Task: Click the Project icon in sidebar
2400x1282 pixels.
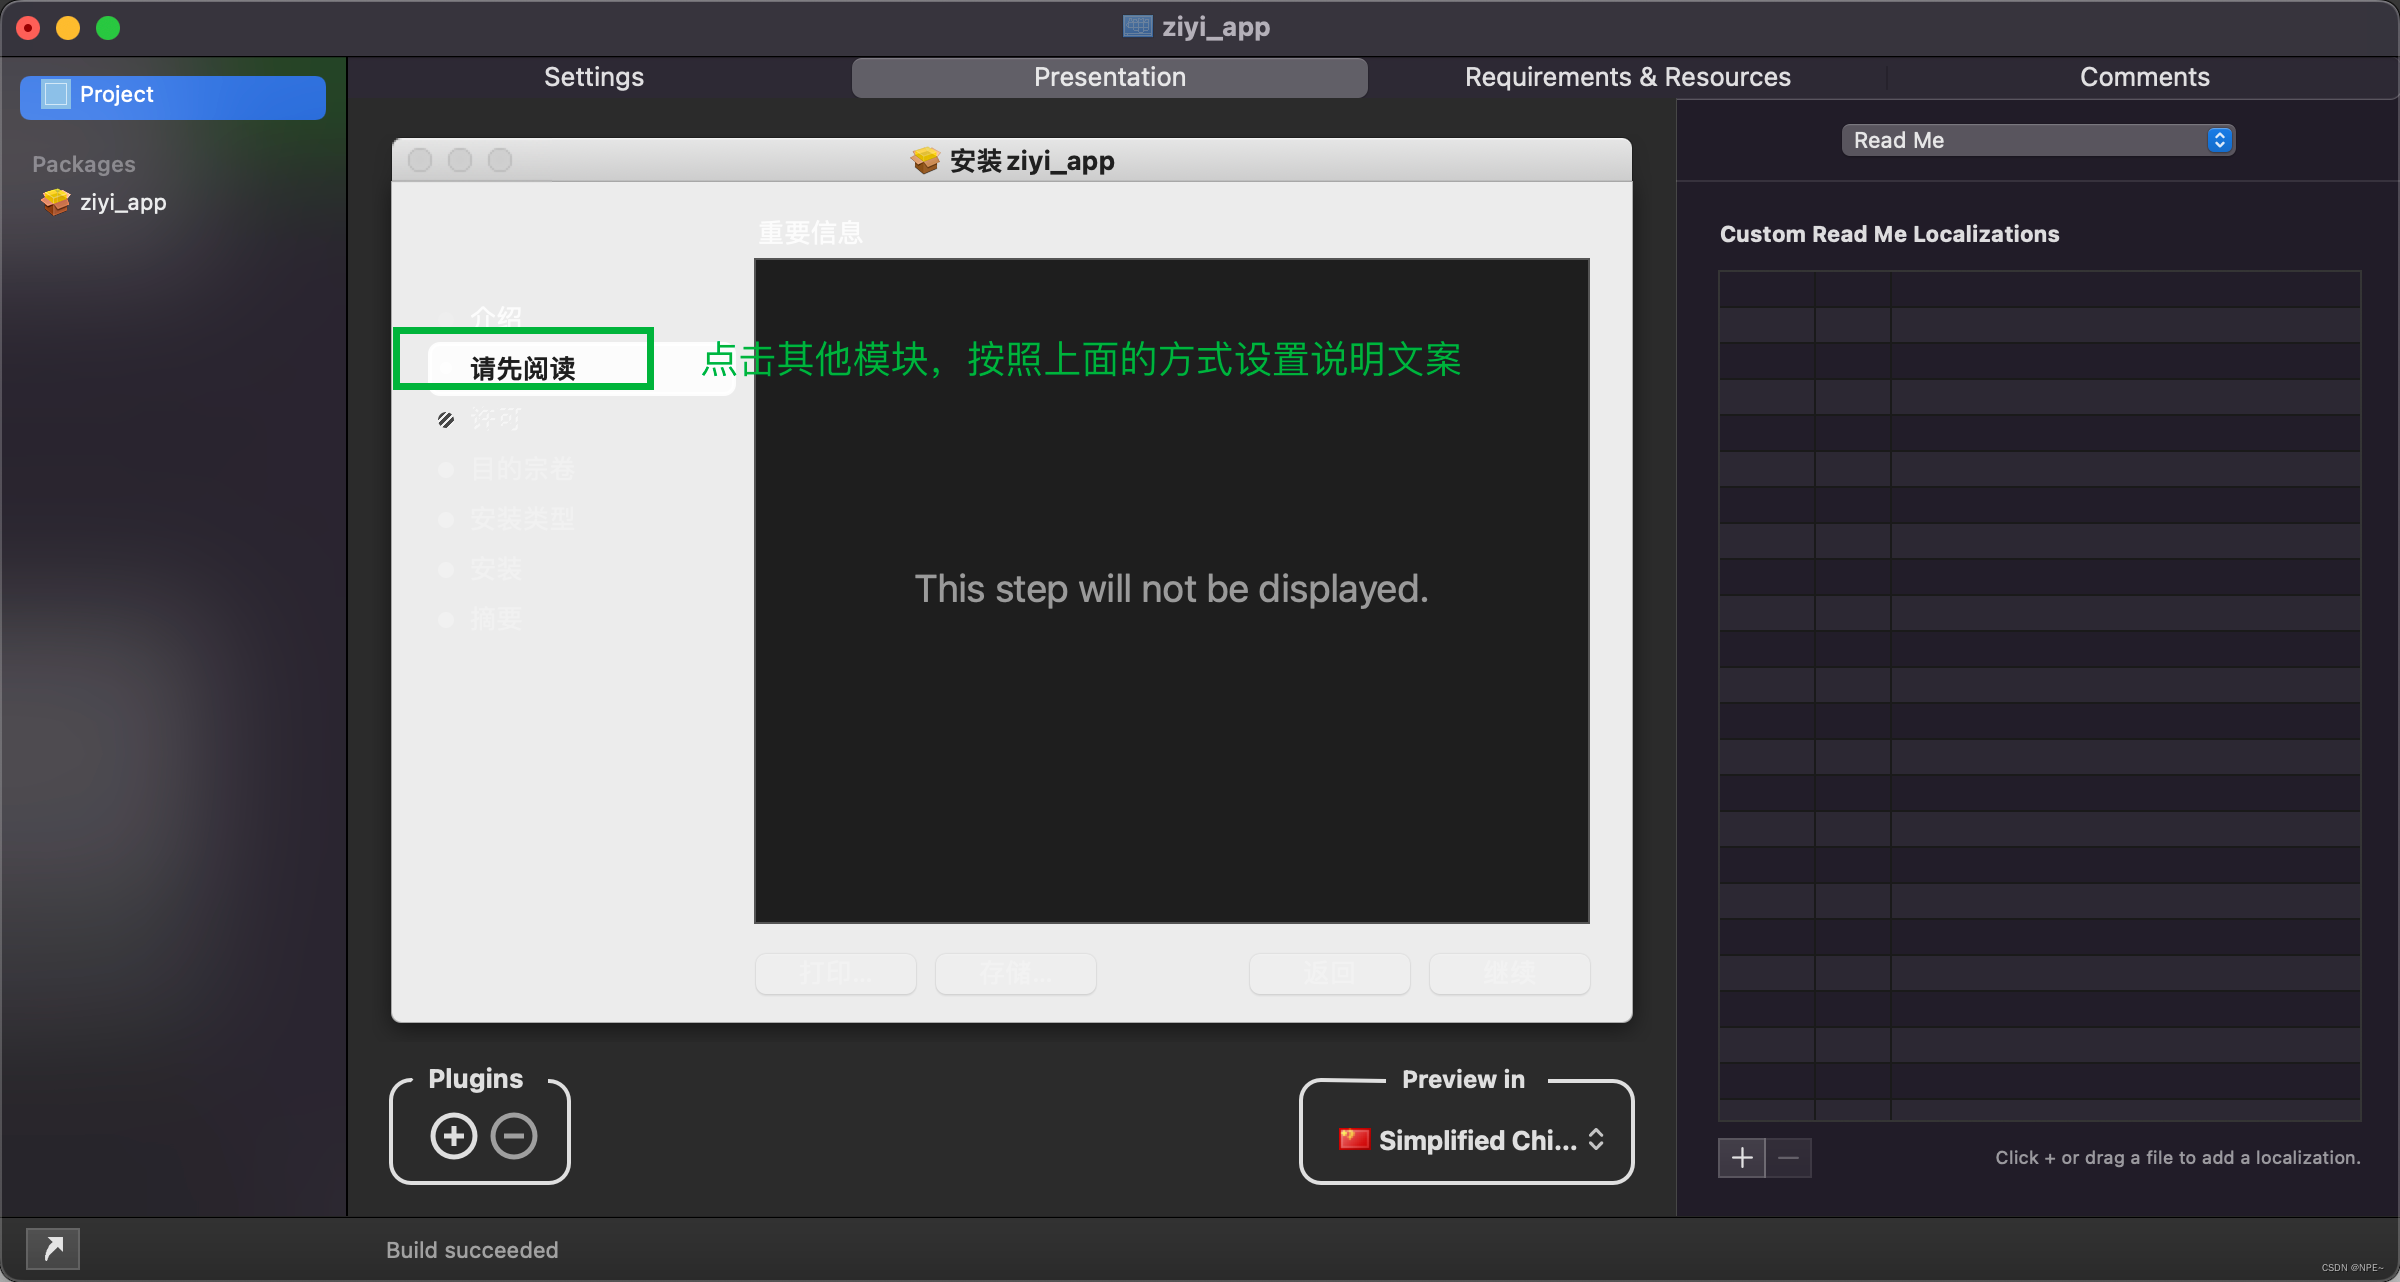Action: (56, 94)
